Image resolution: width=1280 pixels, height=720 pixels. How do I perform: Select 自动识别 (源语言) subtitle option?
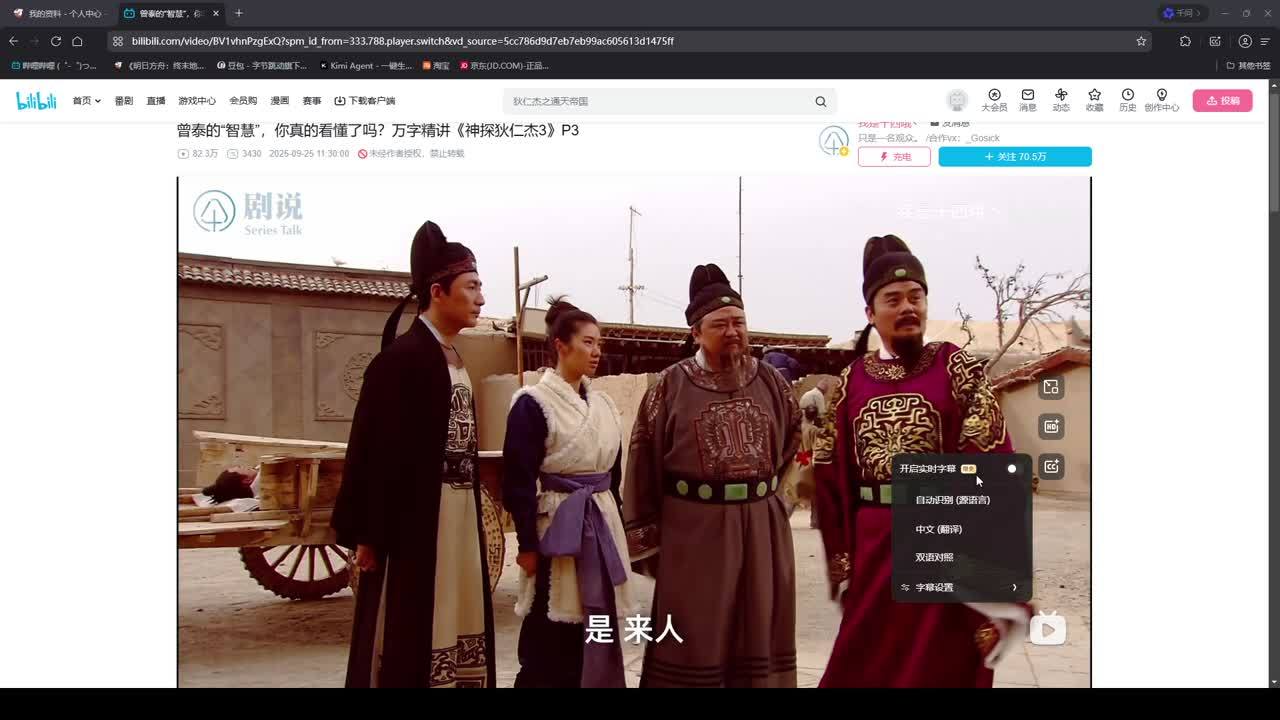[x=952, y=499]
